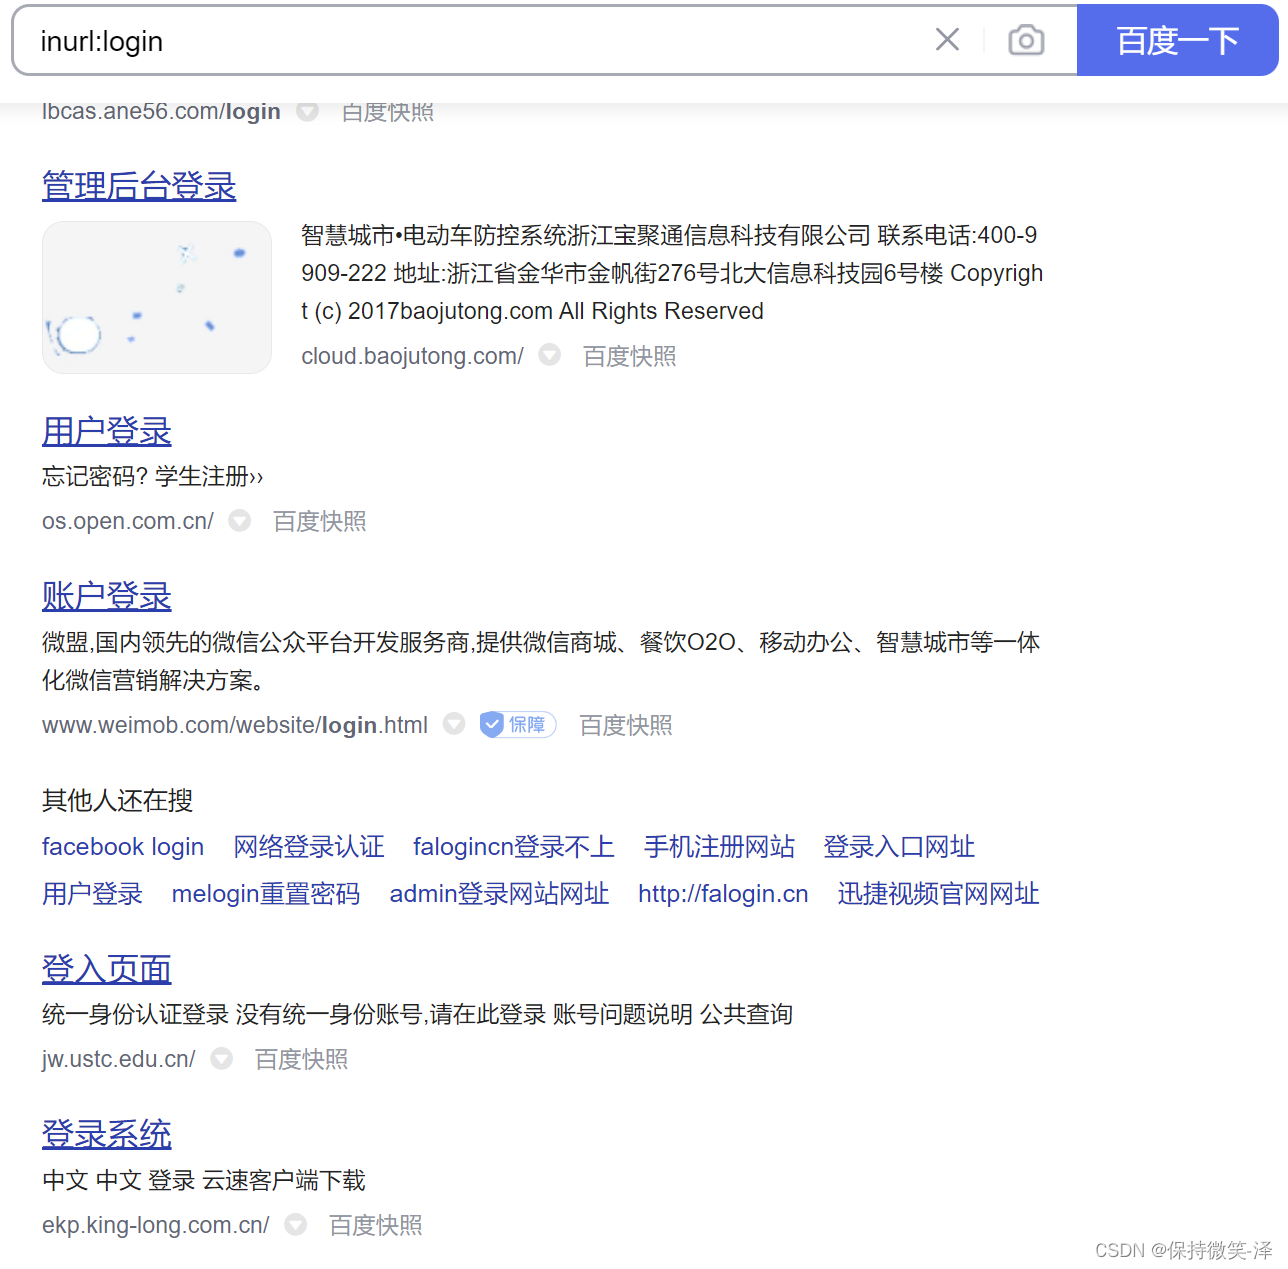The image size is (1288, 1269).
Task: Expand dropdown arrow next to weimob login URL
Action: (454, 724)
